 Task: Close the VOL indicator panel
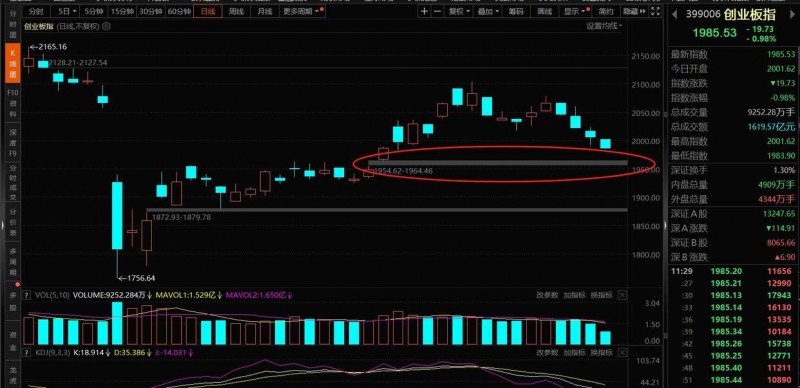[622, 295]
